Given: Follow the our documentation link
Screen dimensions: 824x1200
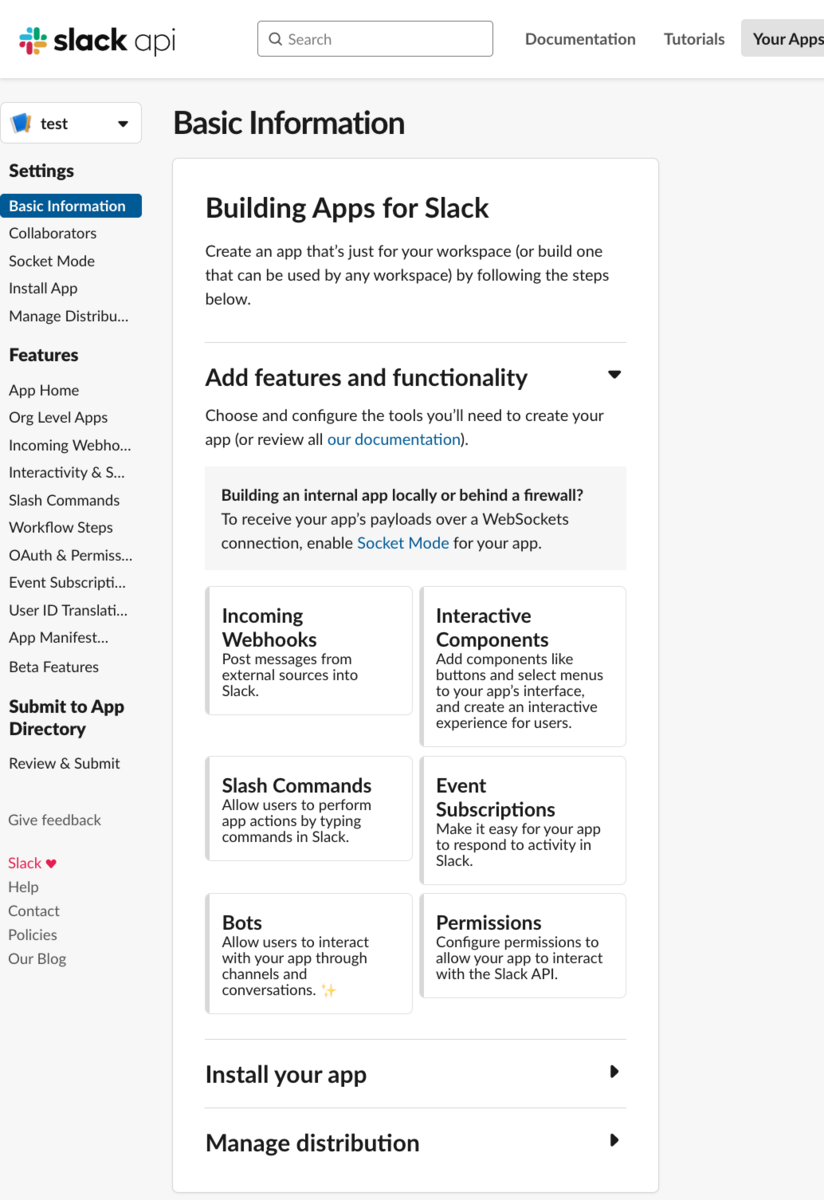Looking at the screenshot, I should point(394,439).
